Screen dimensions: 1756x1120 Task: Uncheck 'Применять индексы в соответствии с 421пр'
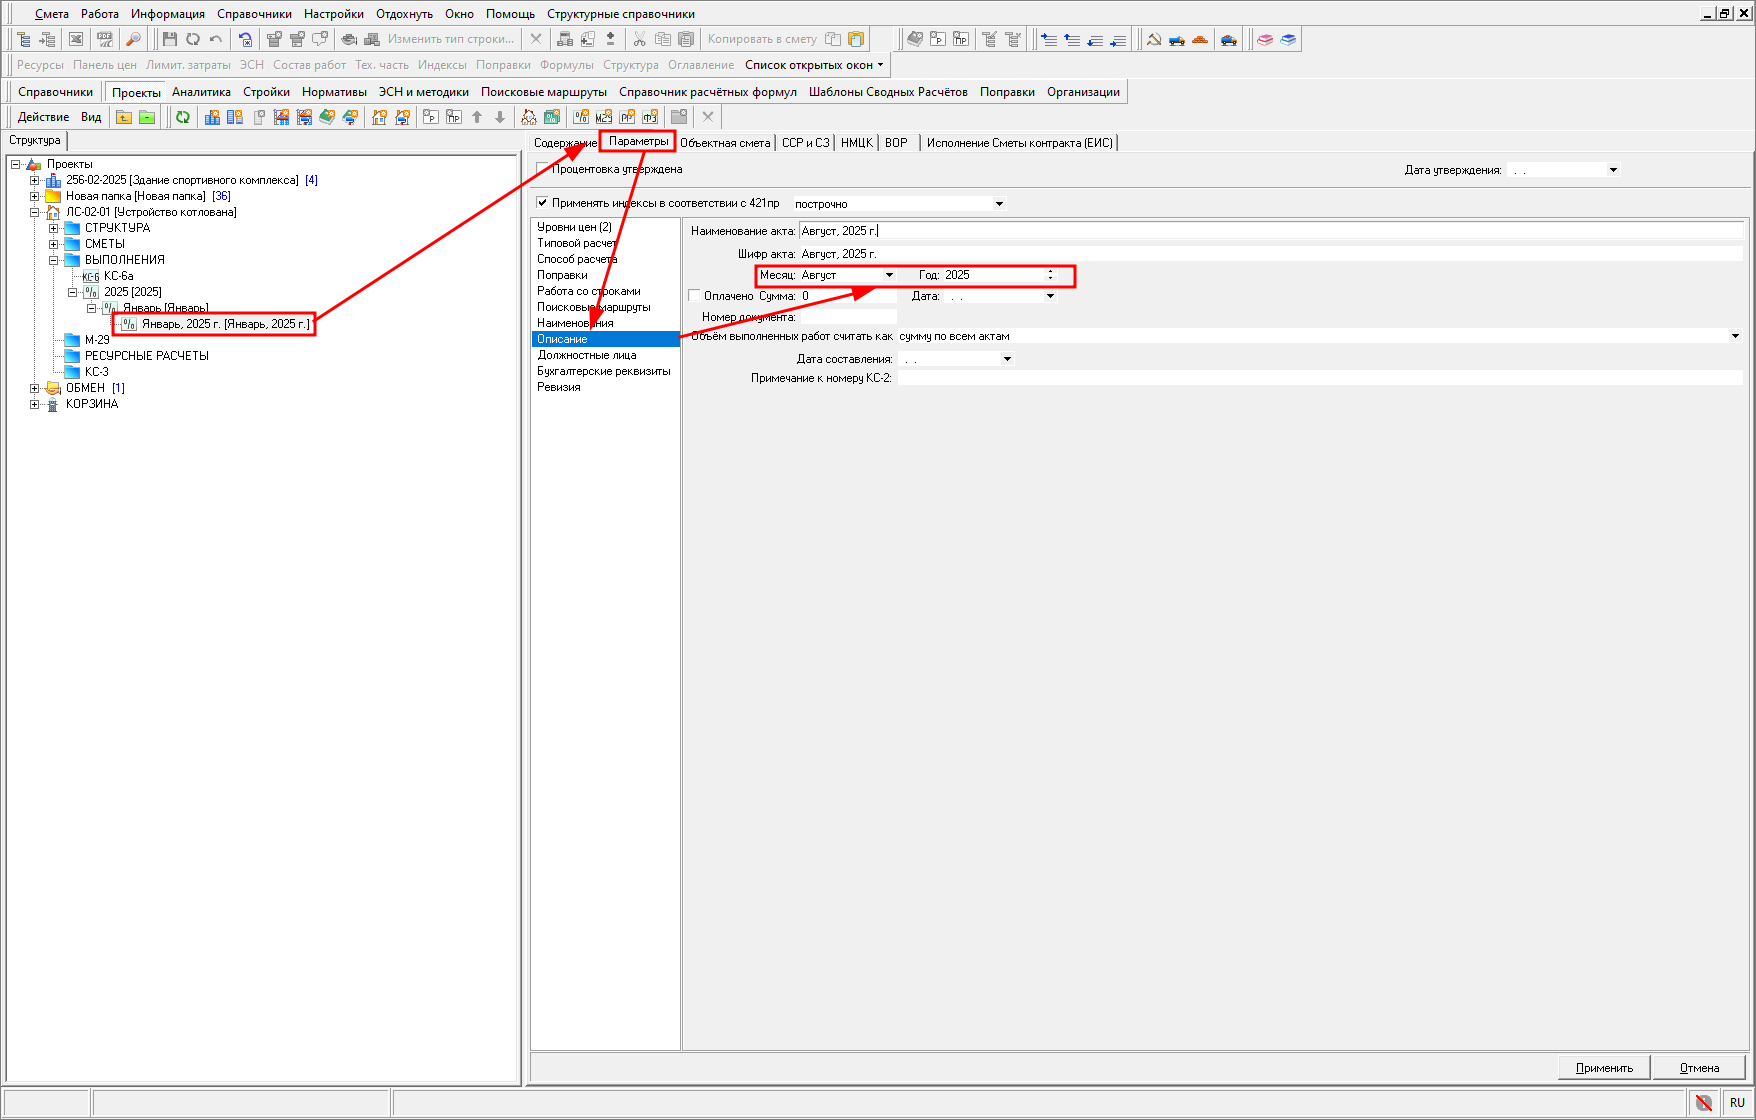coord(542,203)
